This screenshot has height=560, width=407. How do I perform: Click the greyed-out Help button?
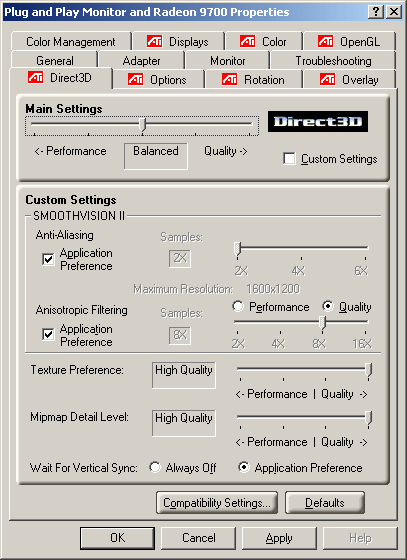360,538
